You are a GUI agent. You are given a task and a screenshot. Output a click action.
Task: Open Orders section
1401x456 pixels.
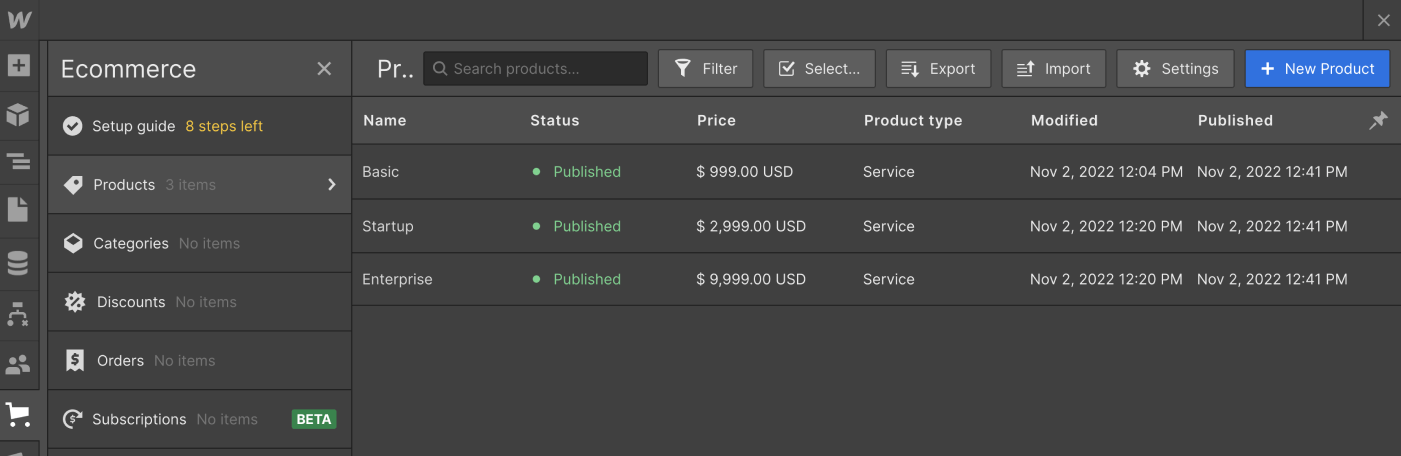pyautogui.click(x=200, y=360)
